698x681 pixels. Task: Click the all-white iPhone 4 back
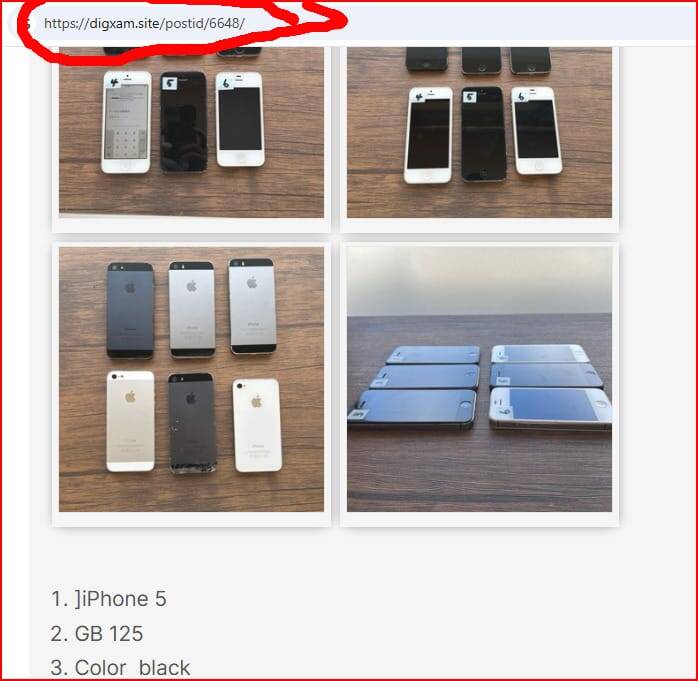pyautogui.click(x=257, y=425)
